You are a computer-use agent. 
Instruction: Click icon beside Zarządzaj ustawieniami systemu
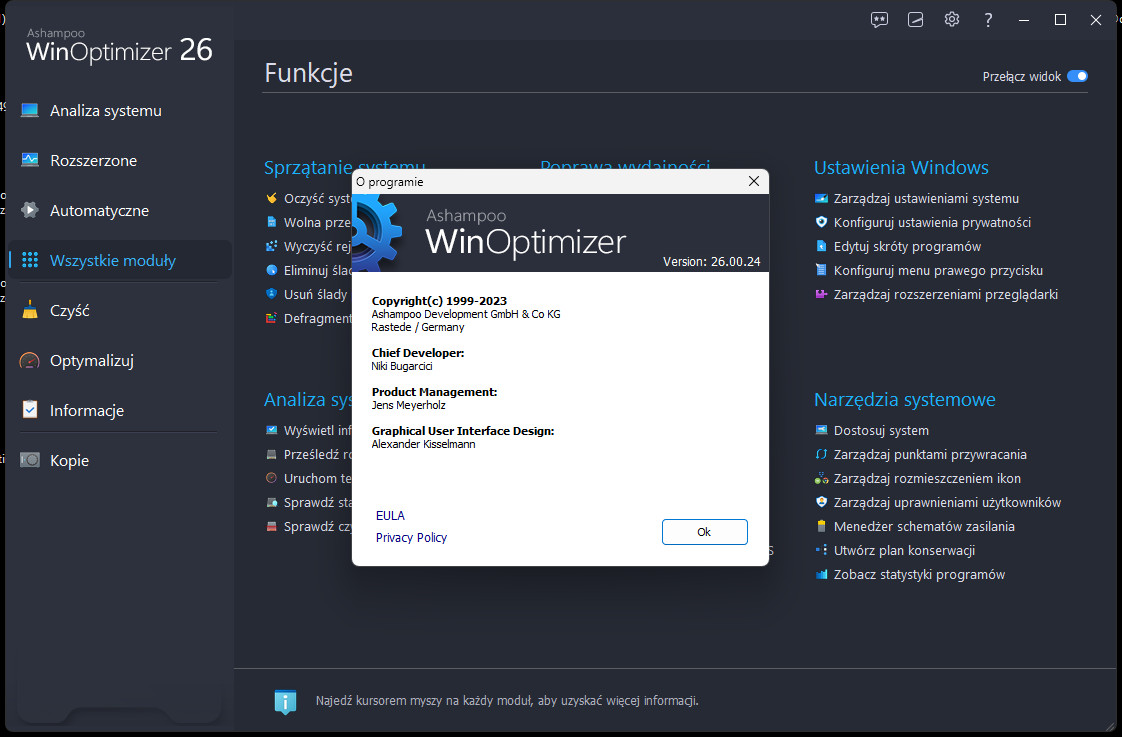(821, 198)
